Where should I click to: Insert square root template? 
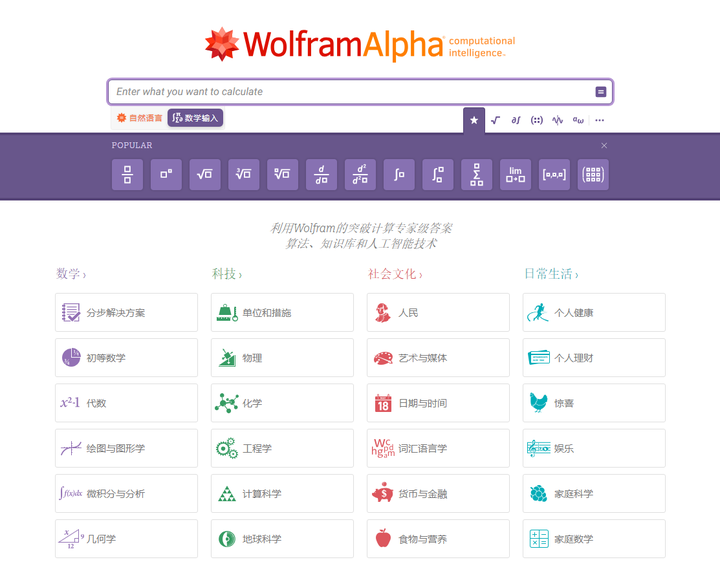click(x=205, y=174)
